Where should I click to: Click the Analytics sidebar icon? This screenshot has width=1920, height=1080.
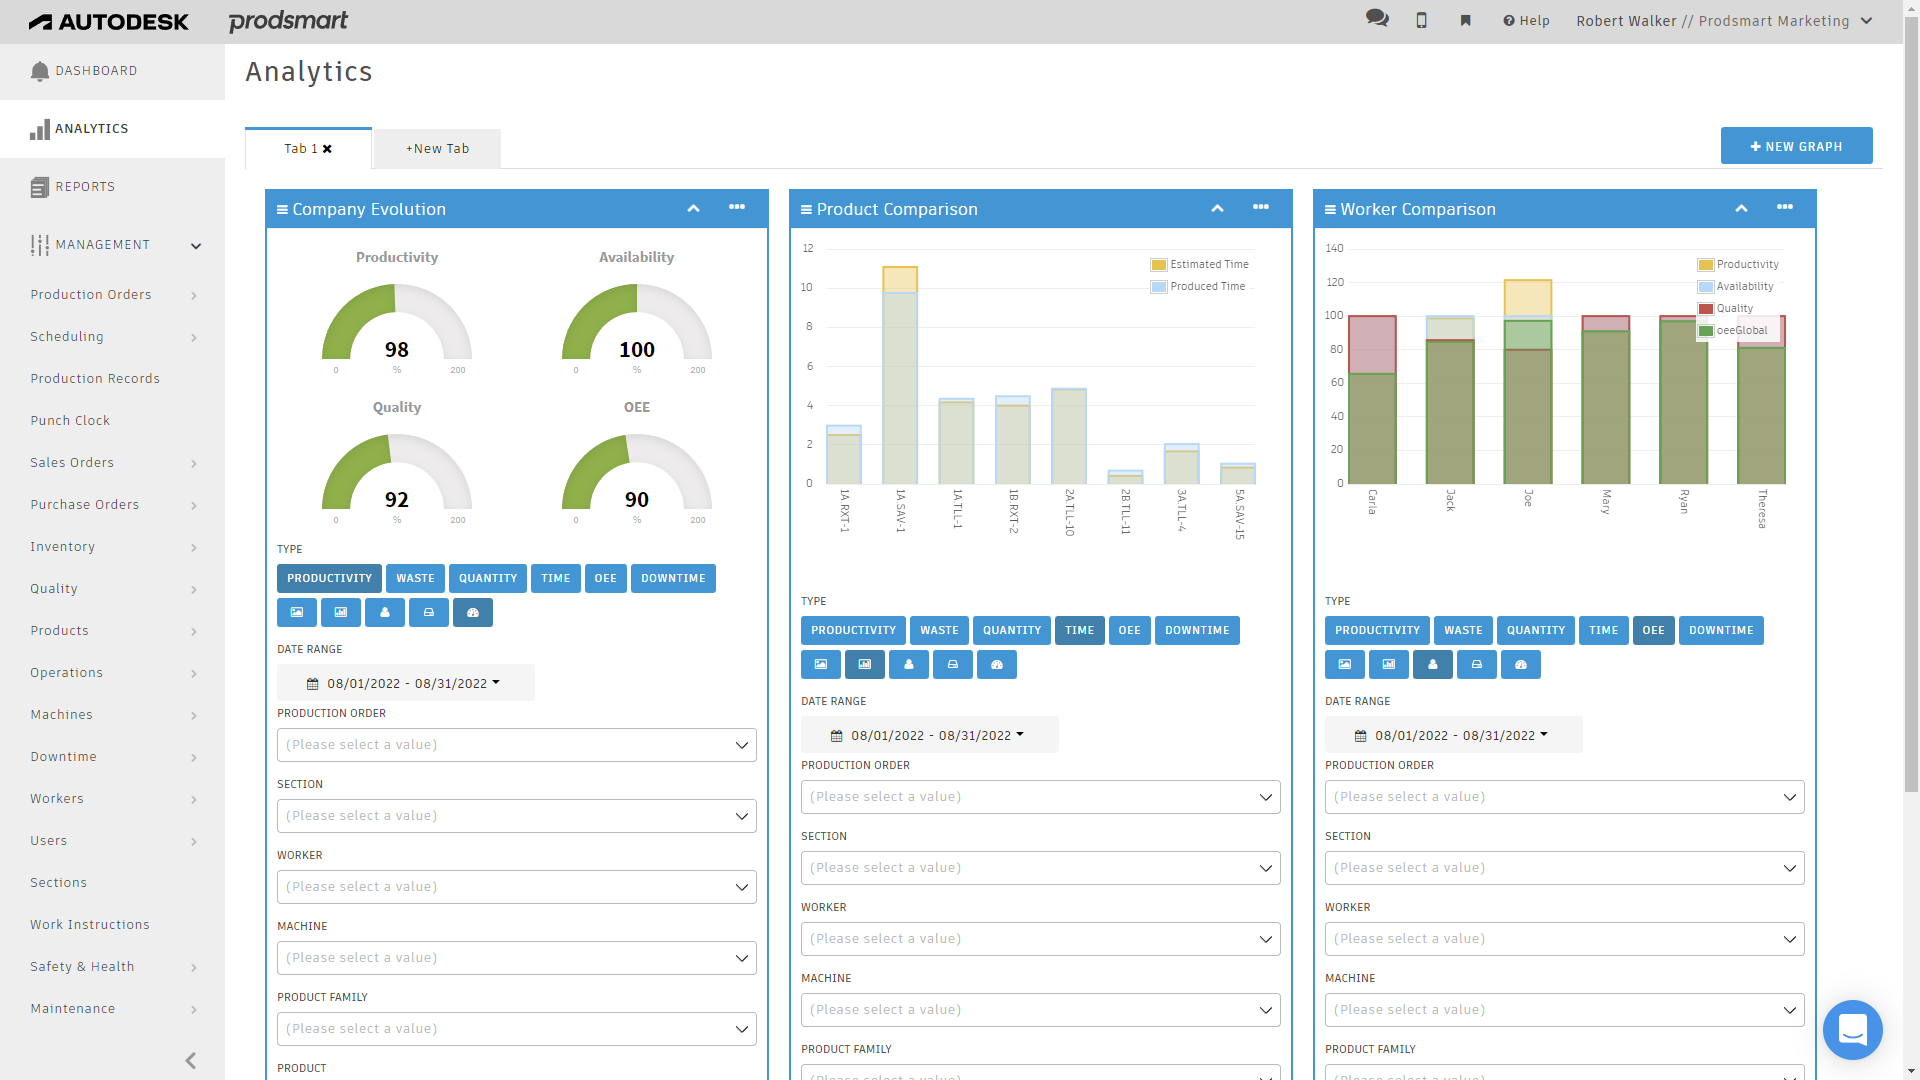[38, 128]
